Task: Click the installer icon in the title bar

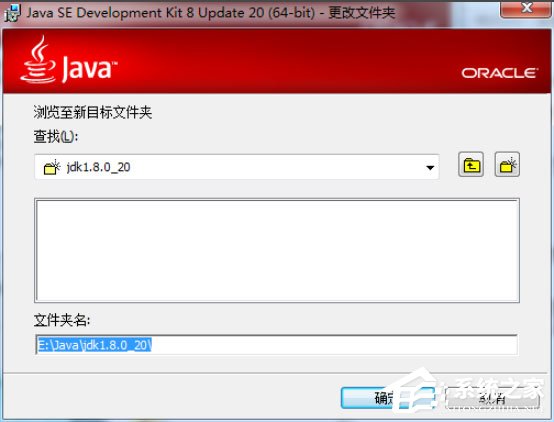Action: (x=12, y=13)
